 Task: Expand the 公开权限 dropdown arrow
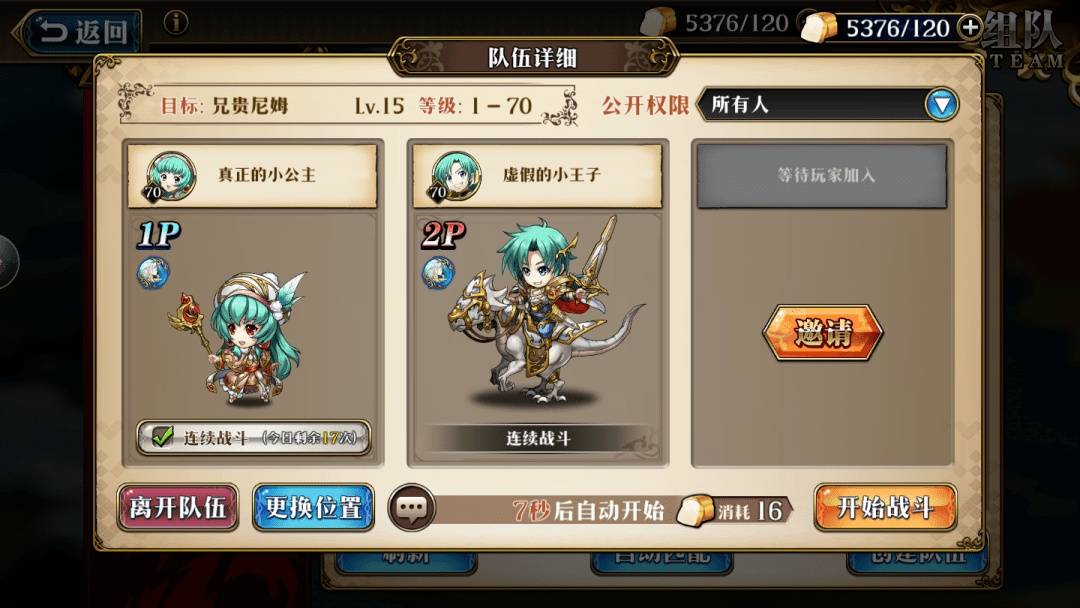(x=941, y=105)
